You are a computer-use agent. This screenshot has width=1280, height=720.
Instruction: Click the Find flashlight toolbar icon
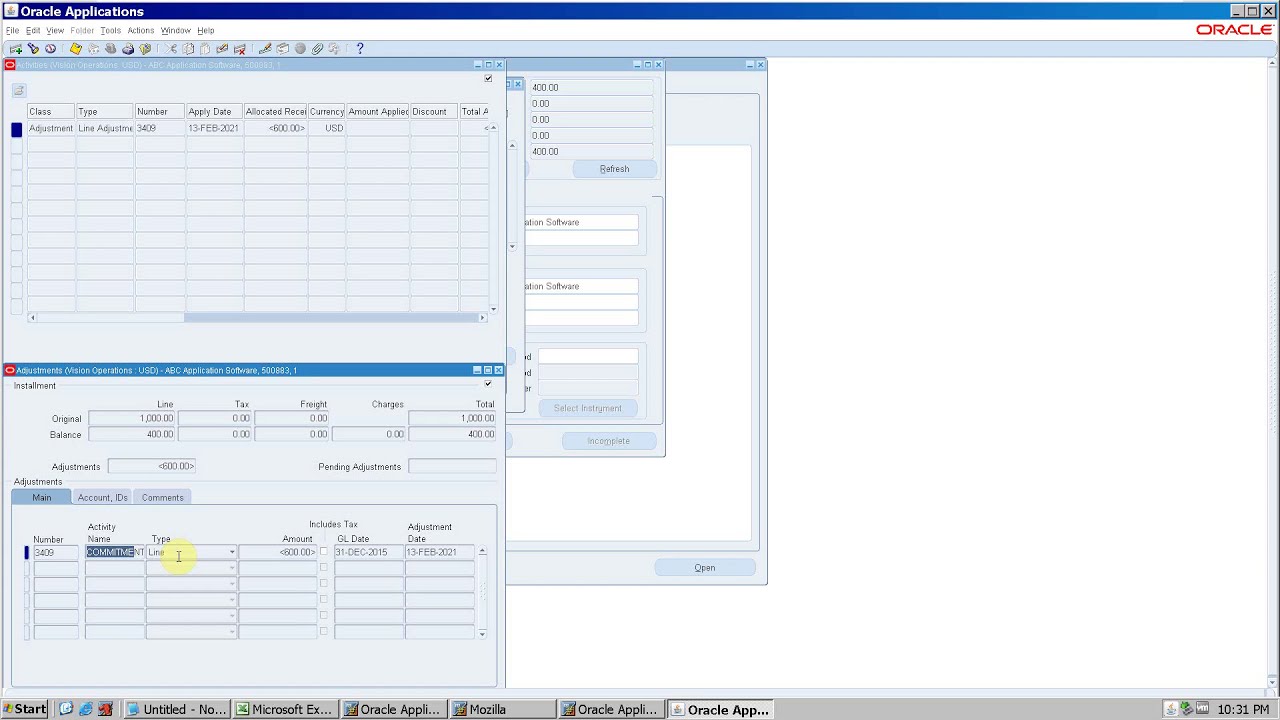coord(33,48)
